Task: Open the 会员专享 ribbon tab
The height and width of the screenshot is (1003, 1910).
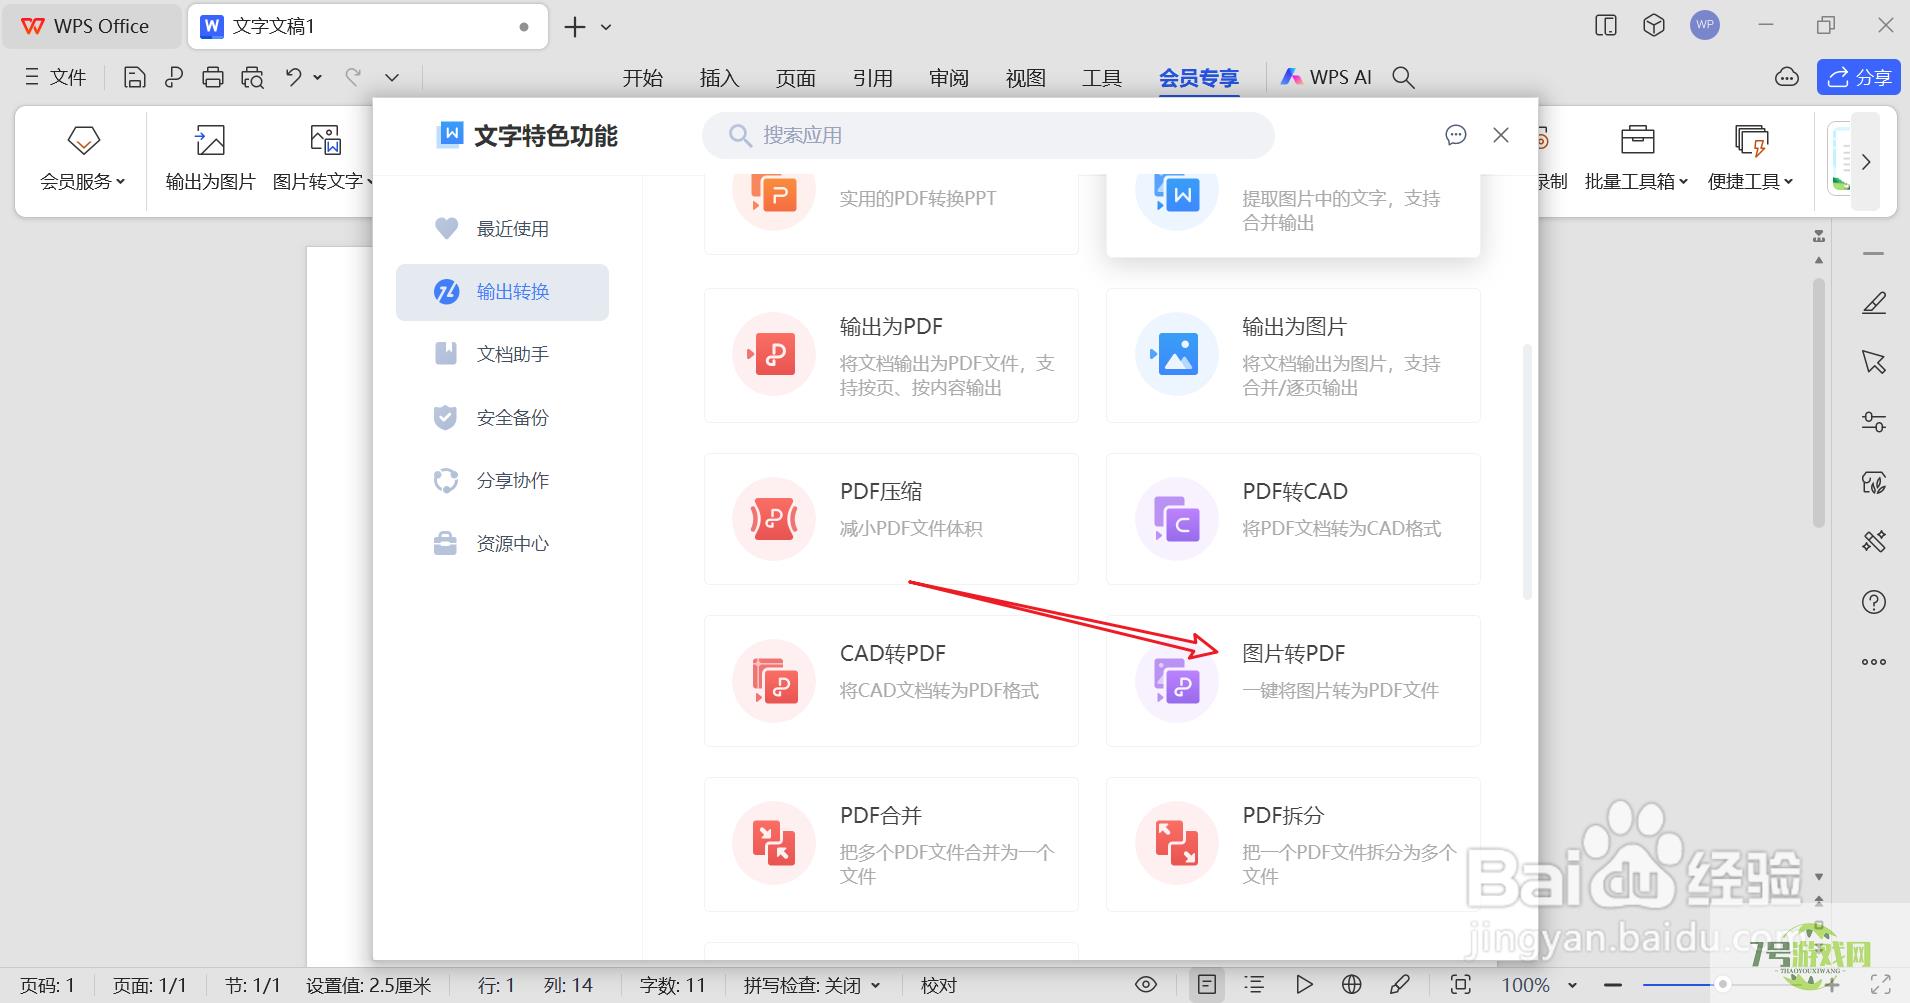Action: [1199, 78]
